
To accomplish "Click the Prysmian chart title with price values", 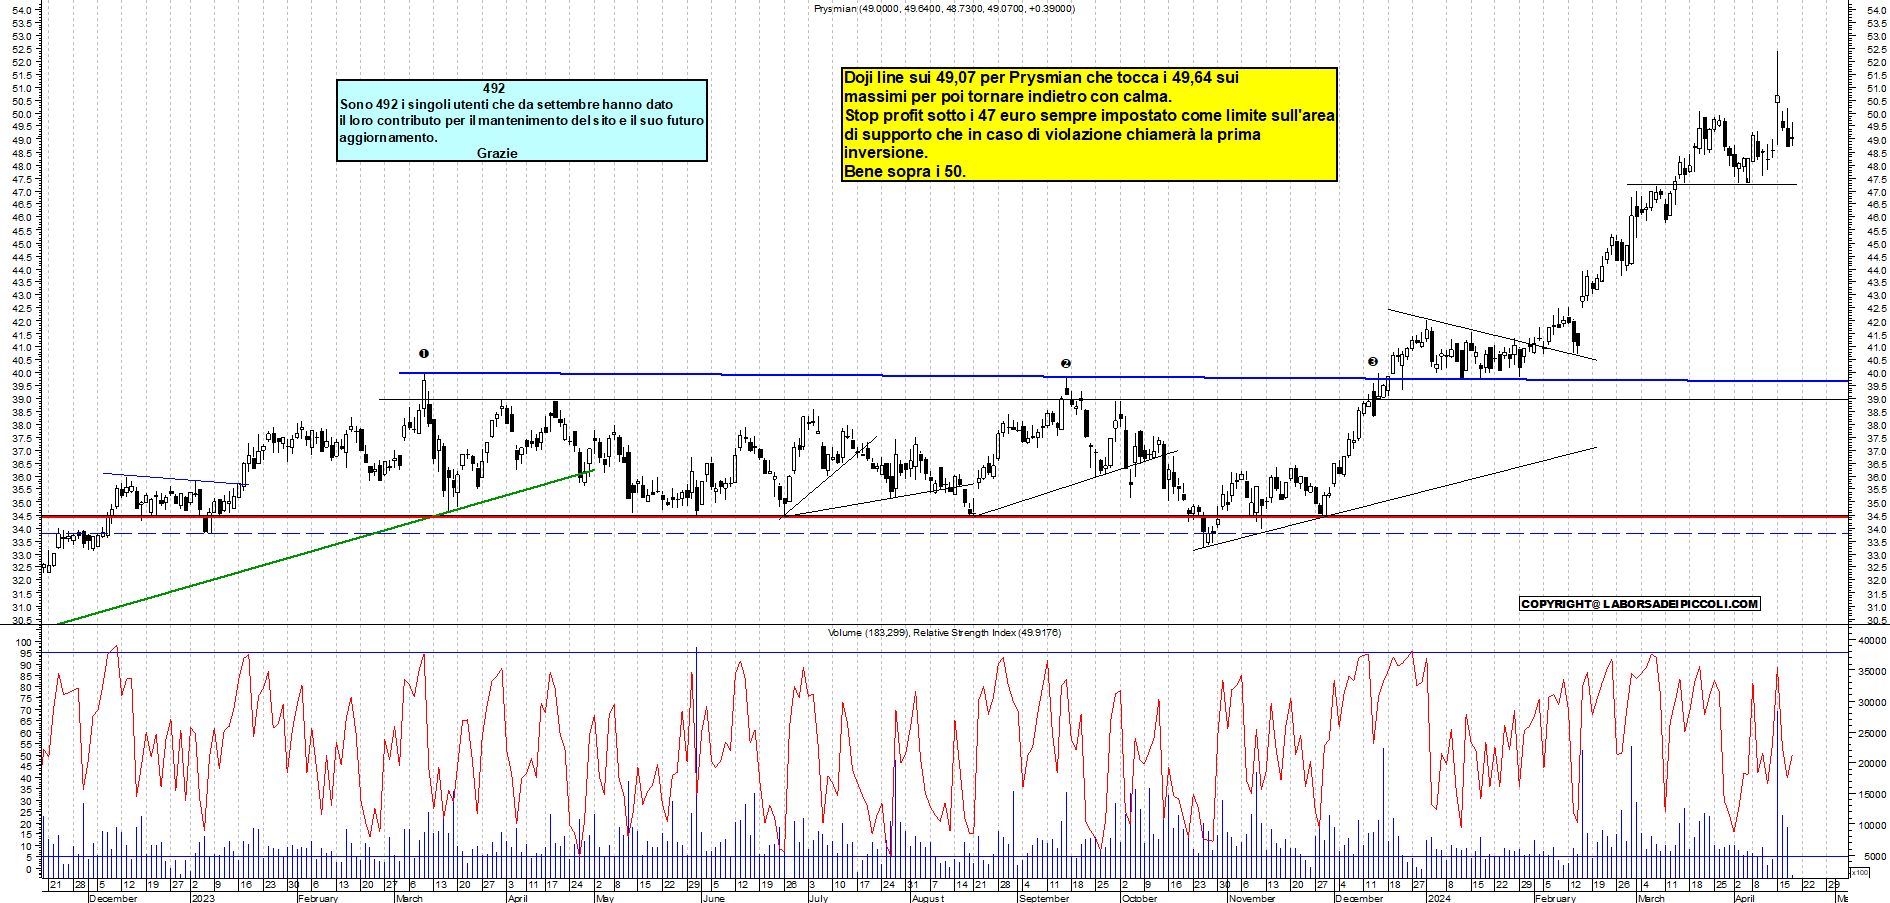I will pos(944,8).
